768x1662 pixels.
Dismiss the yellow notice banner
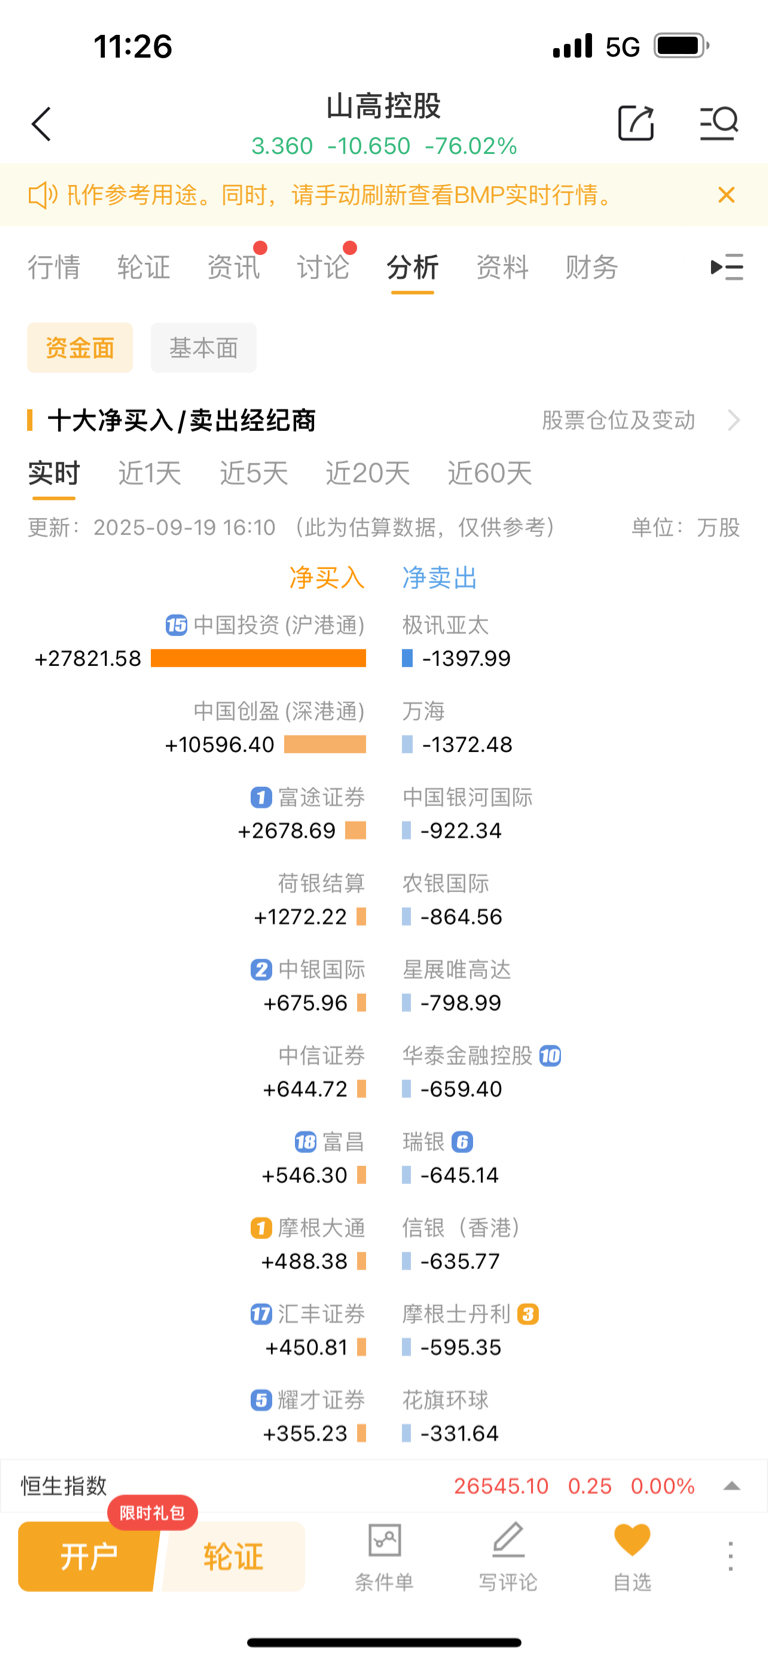pyautogui.click(x=727, y=195)
